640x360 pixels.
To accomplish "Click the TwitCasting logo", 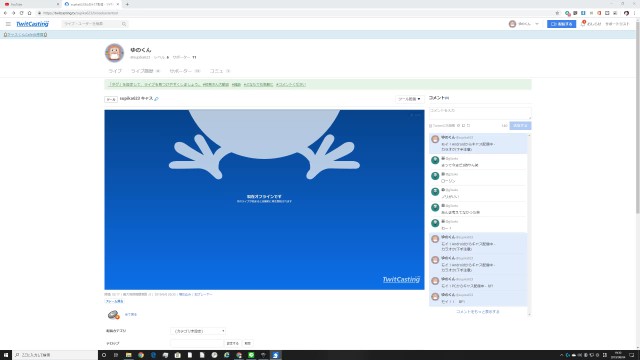I will point(33,24).
